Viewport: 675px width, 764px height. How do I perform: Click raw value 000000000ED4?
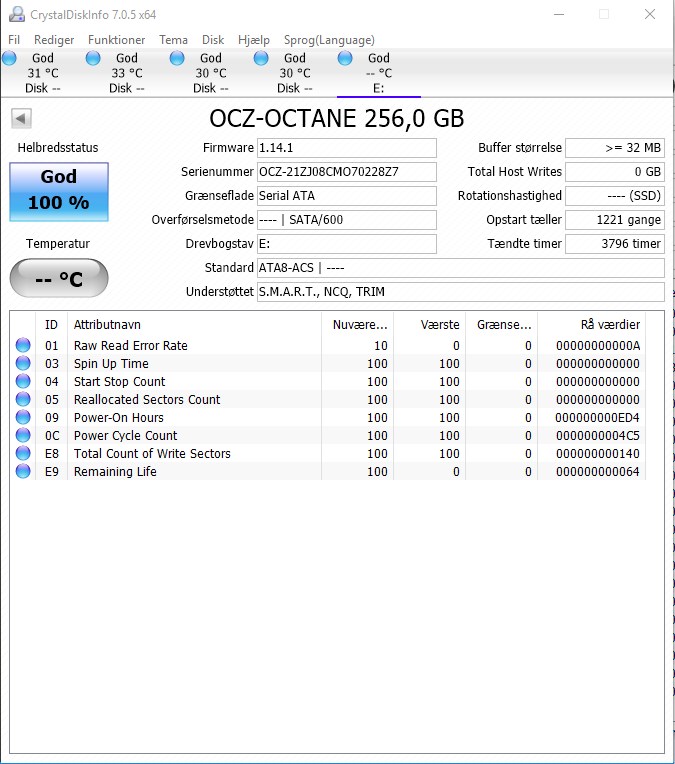pos(598,418)
